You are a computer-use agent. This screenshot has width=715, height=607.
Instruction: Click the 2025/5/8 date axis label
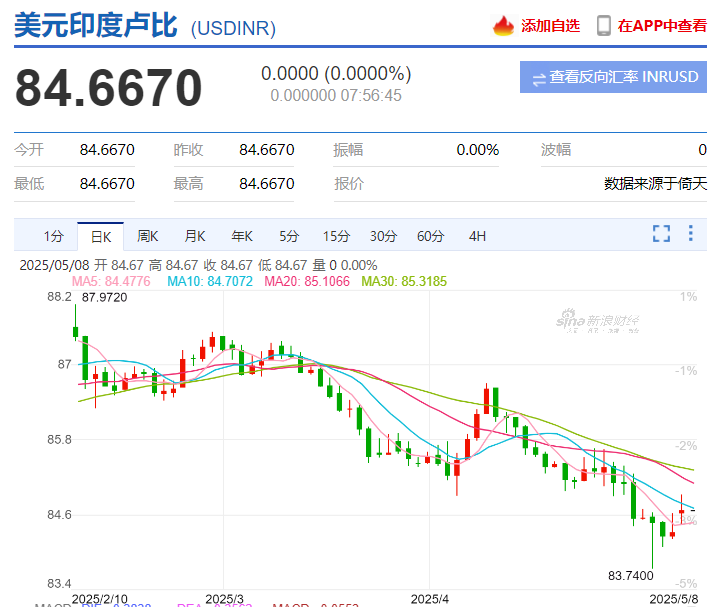click(x=674, y=599)
